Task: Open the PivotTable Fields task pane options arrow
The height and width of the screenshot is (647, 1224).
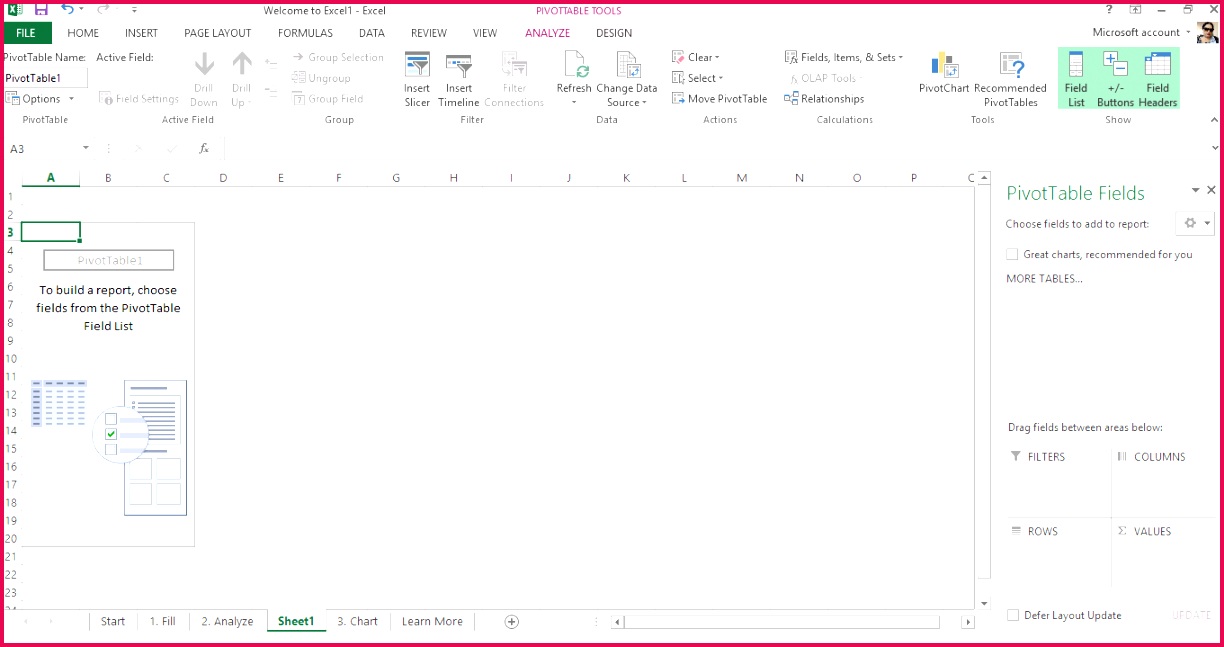Action: (x=1195, y=190)
